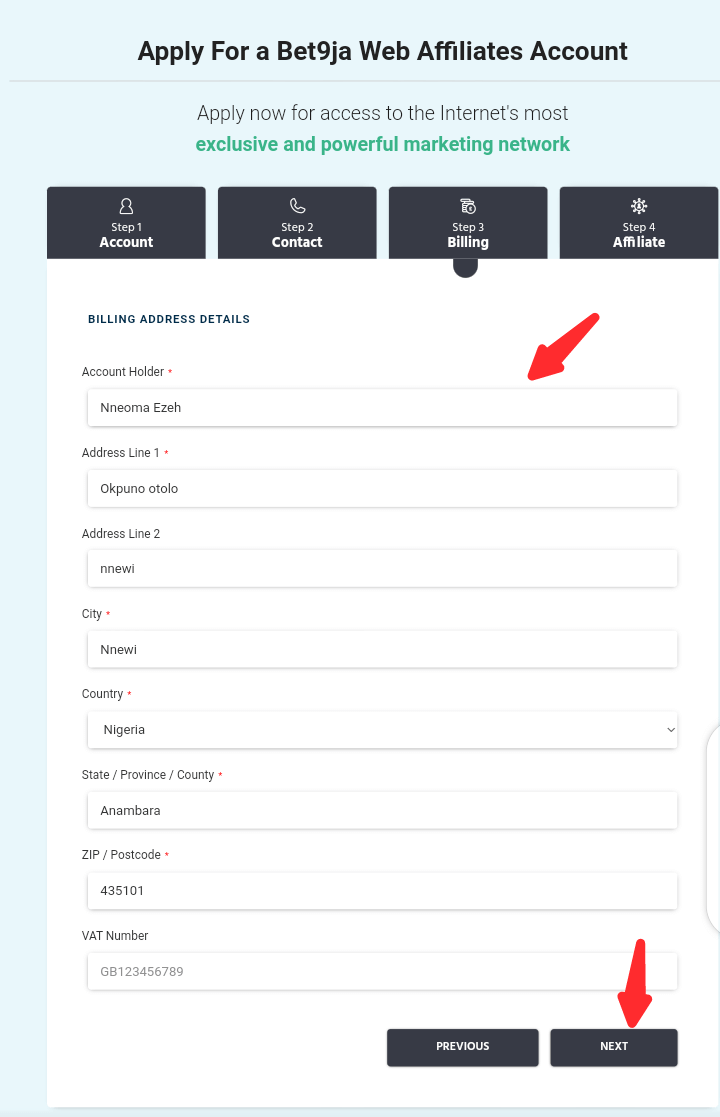Expand the Country dropdown showing Nigeria
Image resolution: width=720 pixels, height=1117 pixels.
pos(382,729)
